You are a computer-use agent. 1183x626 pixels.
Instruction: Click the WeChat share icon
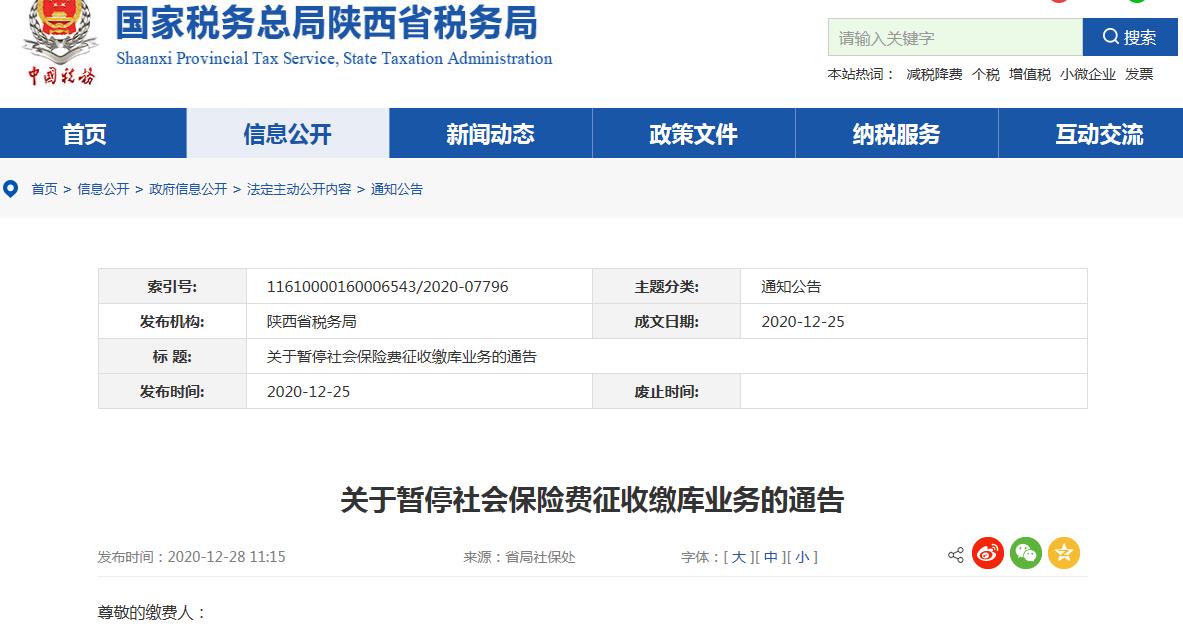coord(1026,554)
